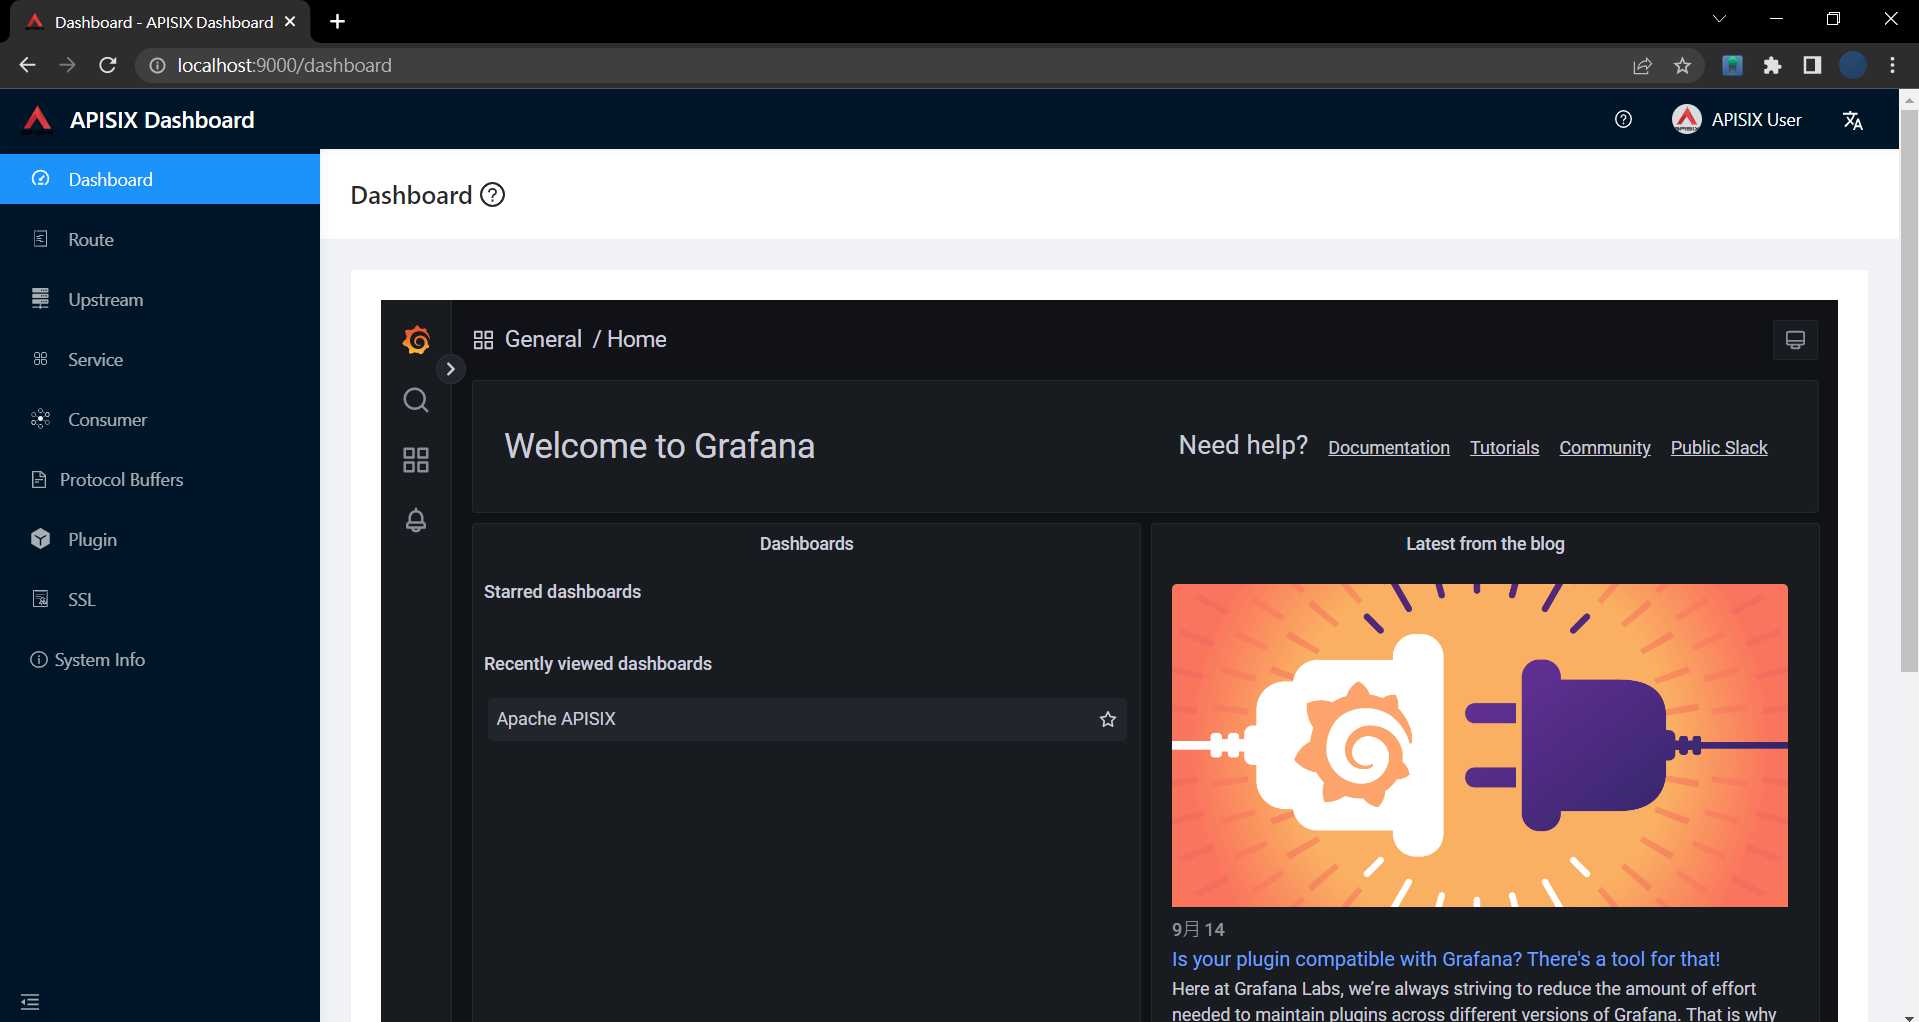Click the Grafana logo icon

[416, 340]
